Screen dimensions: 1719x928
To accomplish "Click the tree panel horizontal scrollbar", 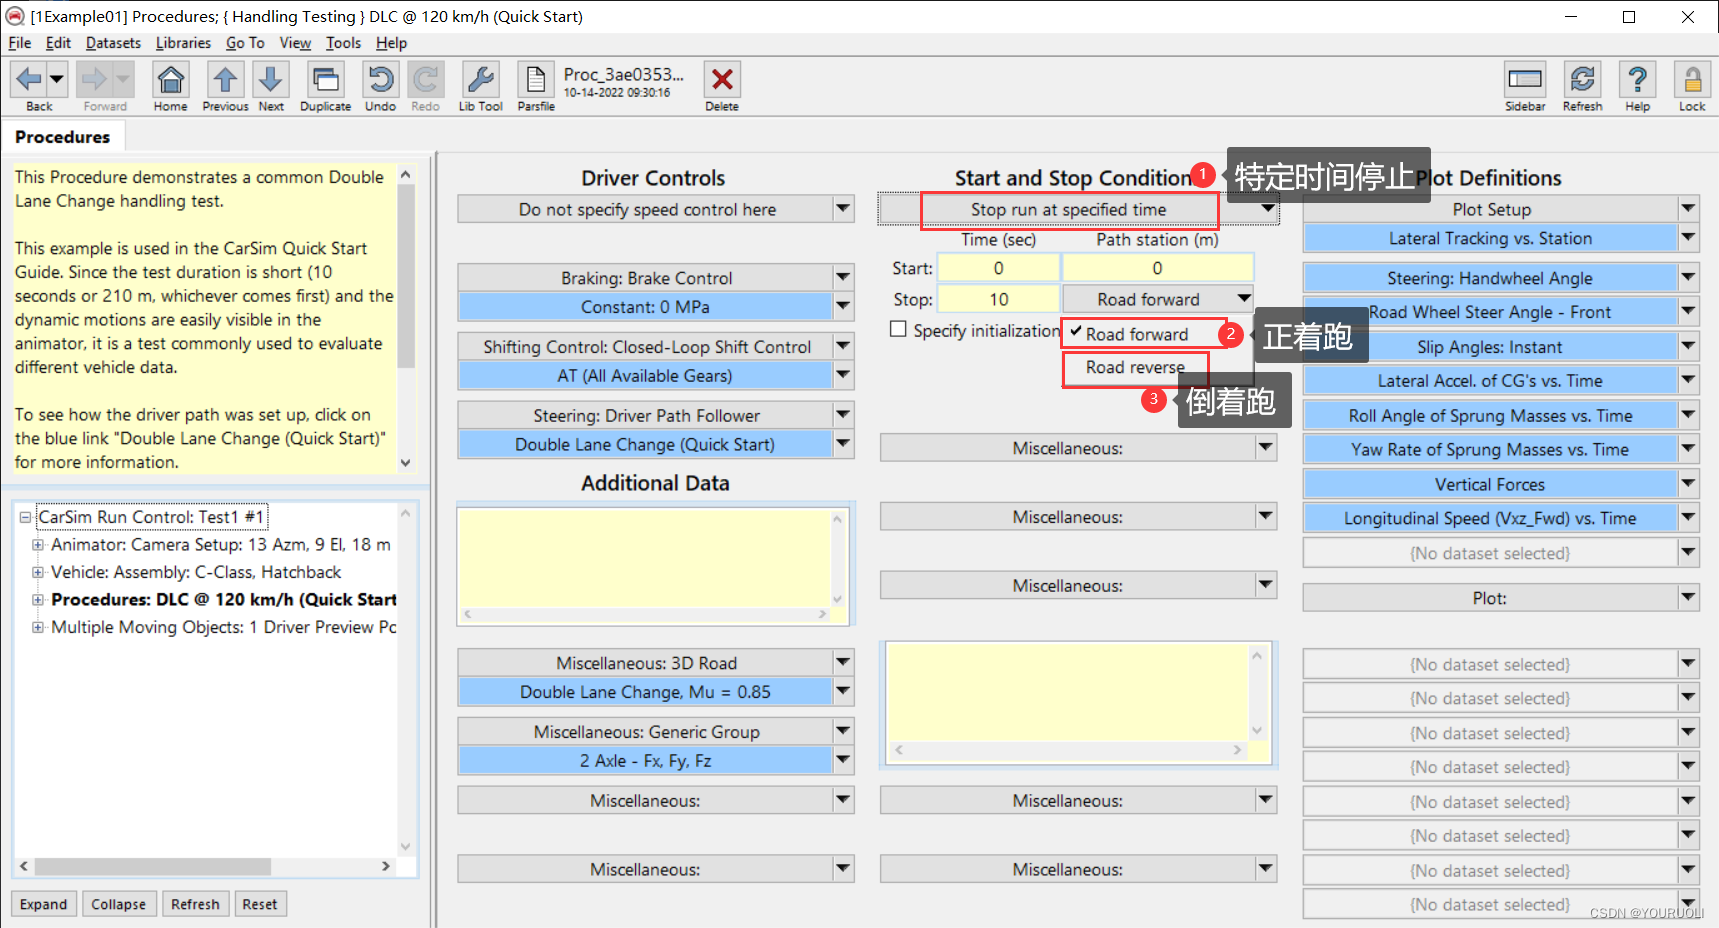I will point(205,866).
